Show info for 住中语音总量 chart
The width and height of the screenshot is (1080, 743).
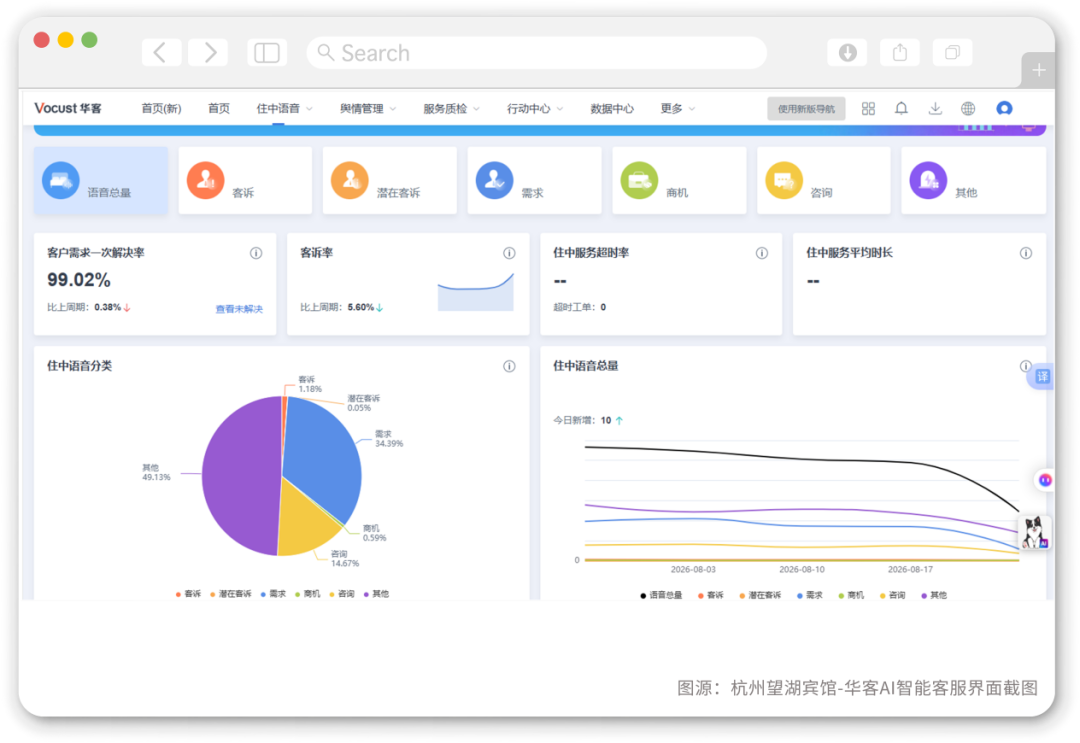point(1025,366)
